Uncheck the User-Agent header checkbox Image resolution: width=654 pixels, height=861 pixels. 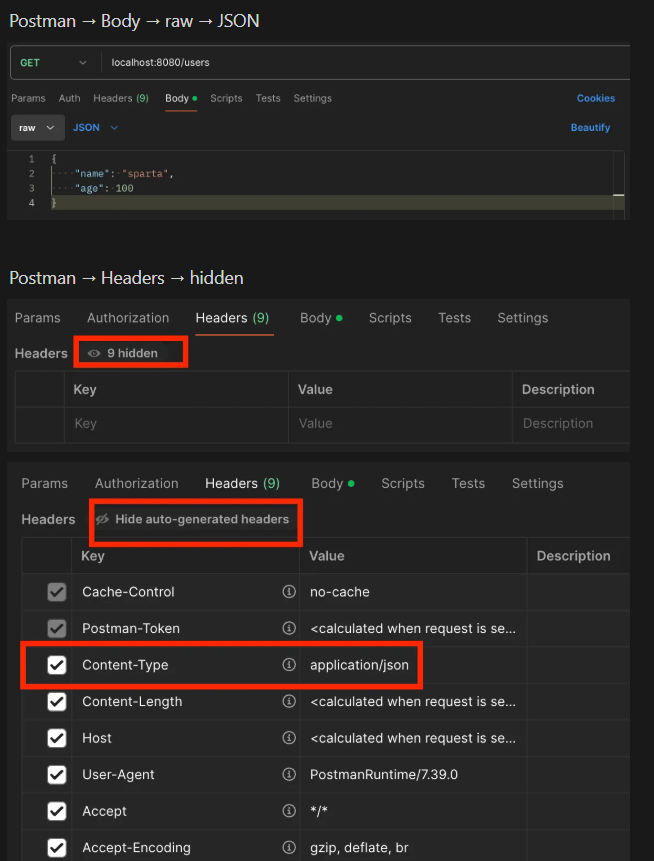point(57,775)
